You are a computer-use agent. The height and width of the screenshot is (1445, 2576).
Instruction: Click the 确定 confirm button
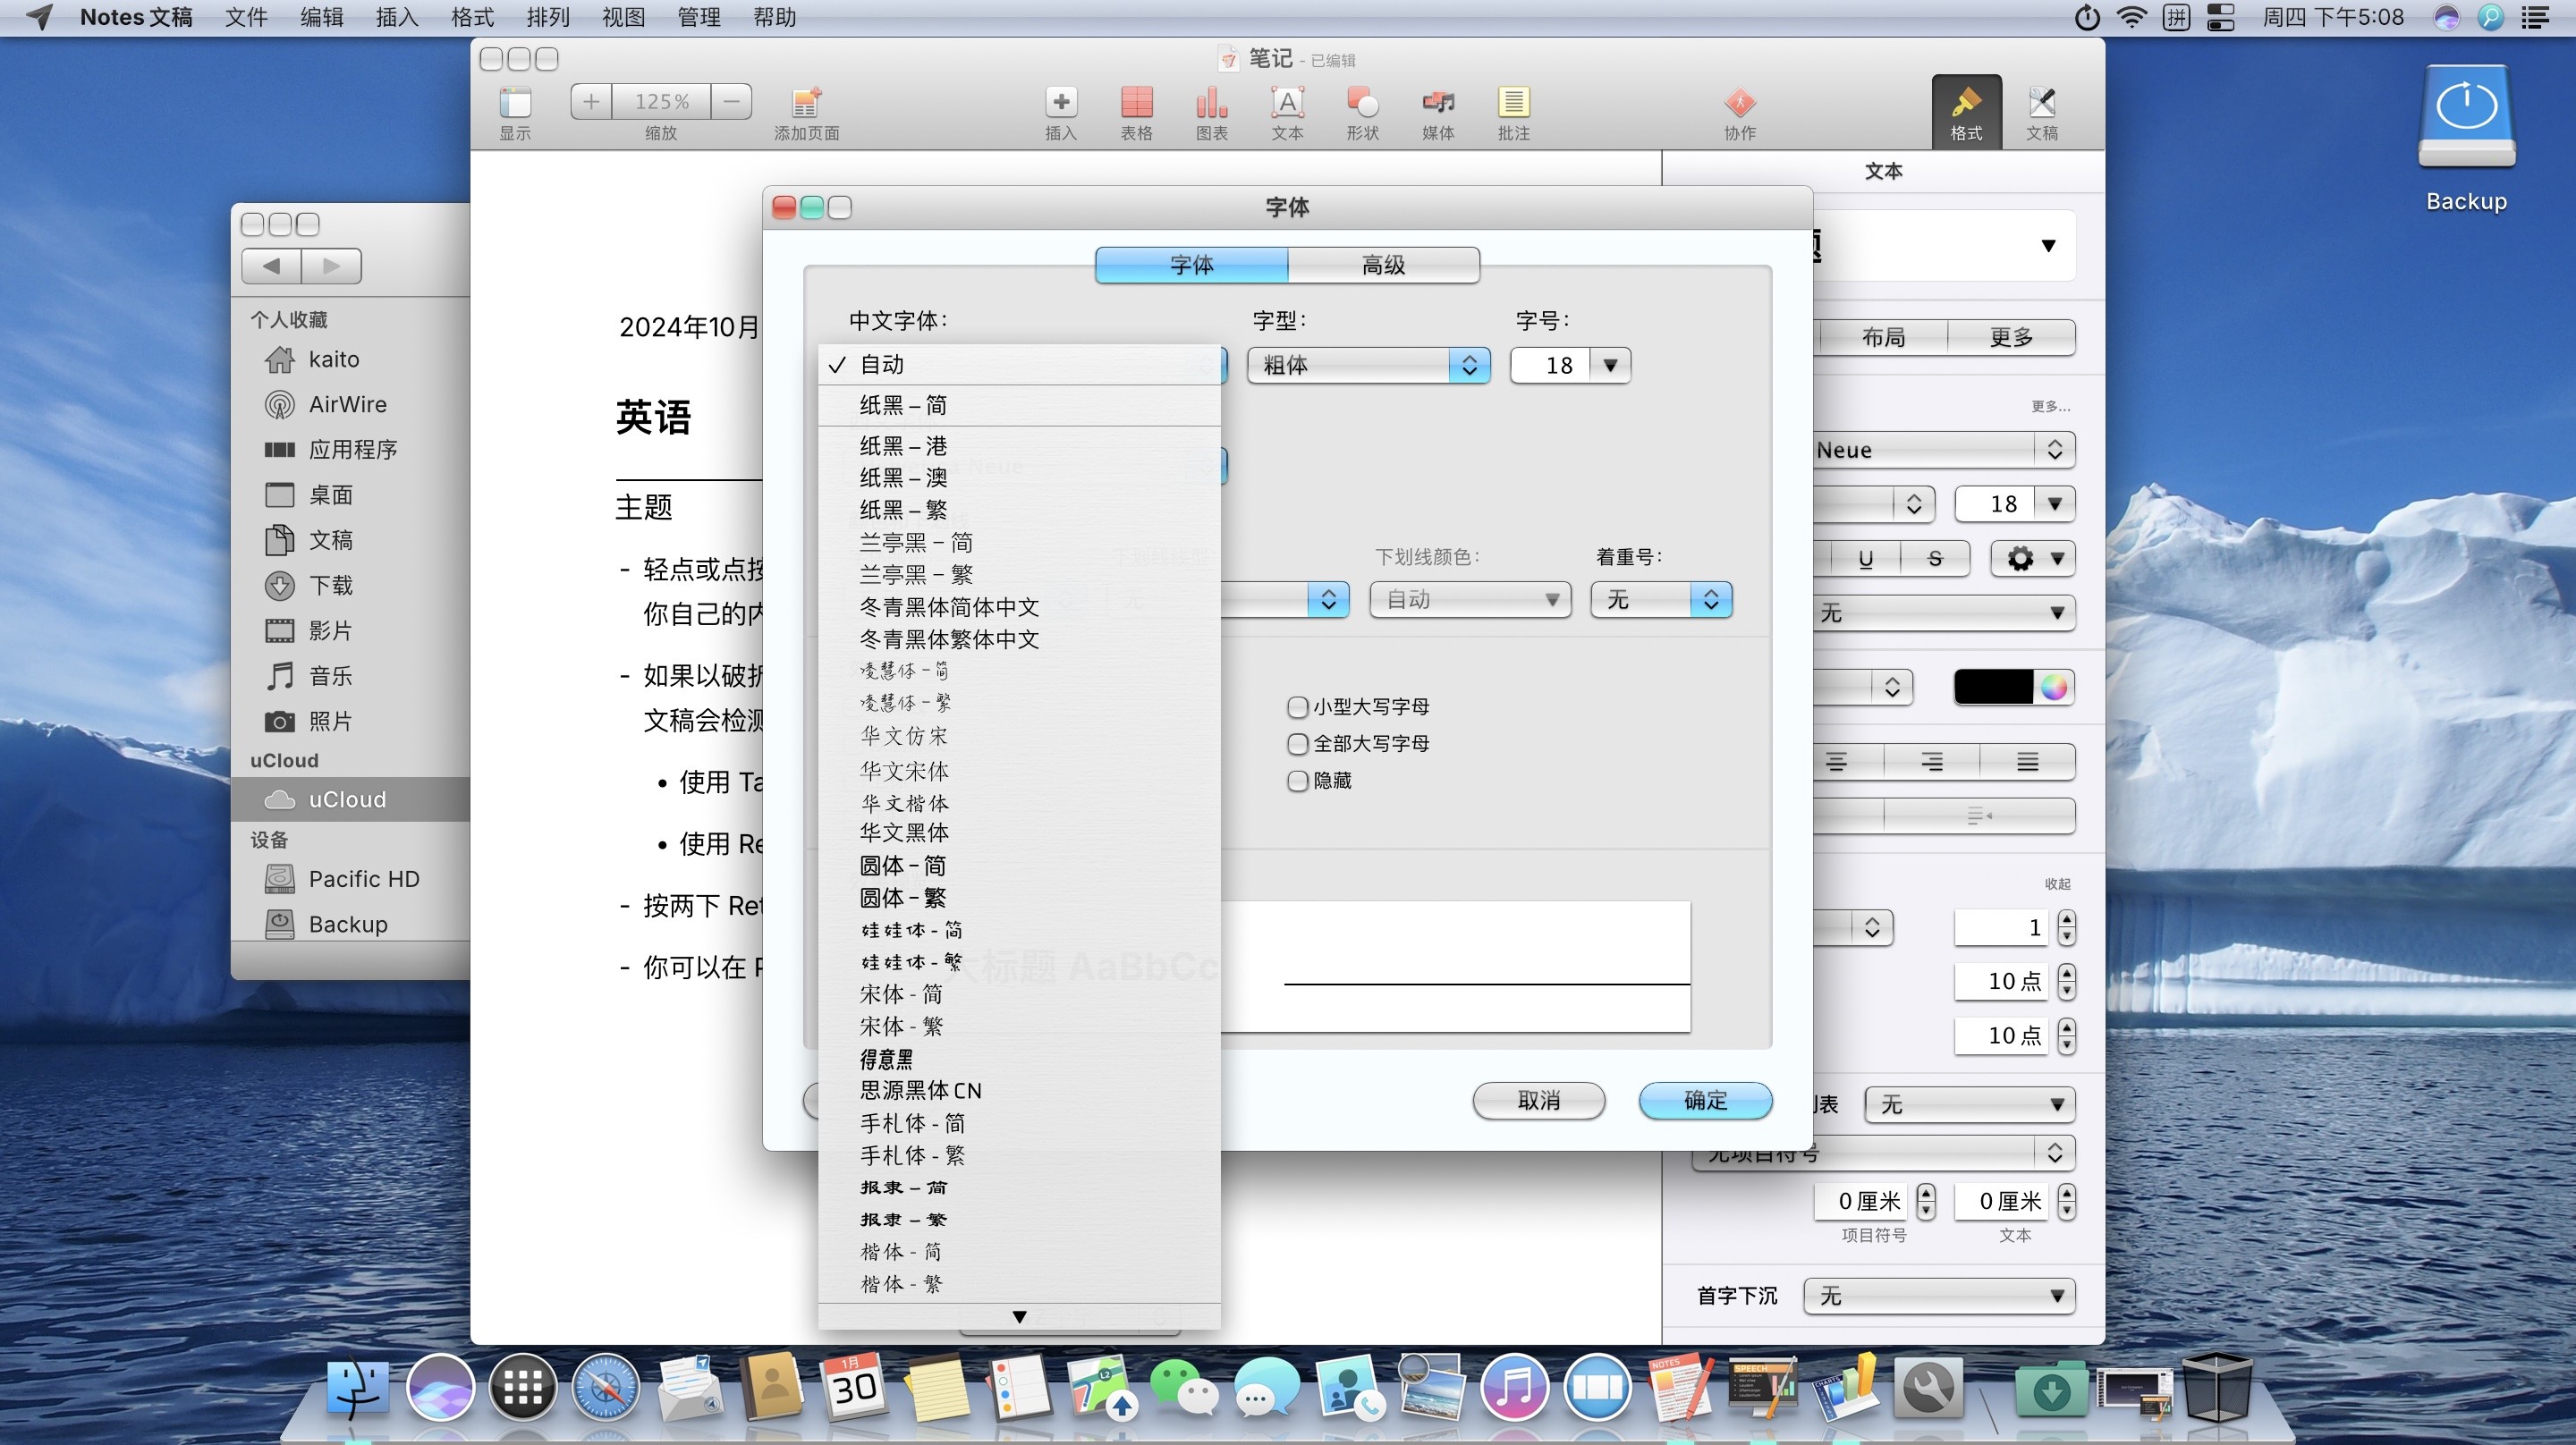click(x=1705, y=1100)
